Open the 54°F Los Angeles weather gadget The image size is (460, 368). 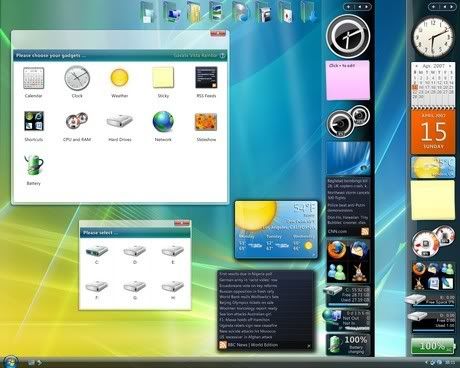pos(276,230)
